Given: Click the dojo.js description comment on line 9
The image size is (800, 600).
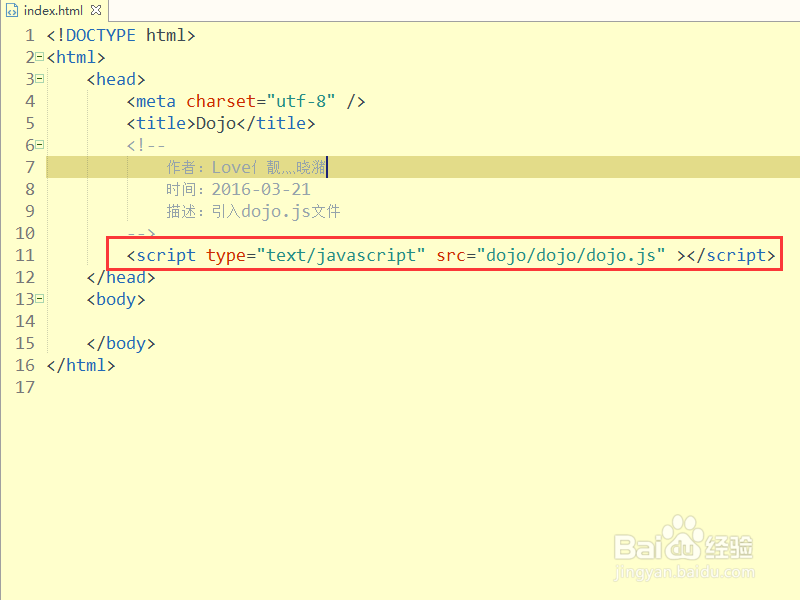Looking at the screenshot, I should click(253, 211).
